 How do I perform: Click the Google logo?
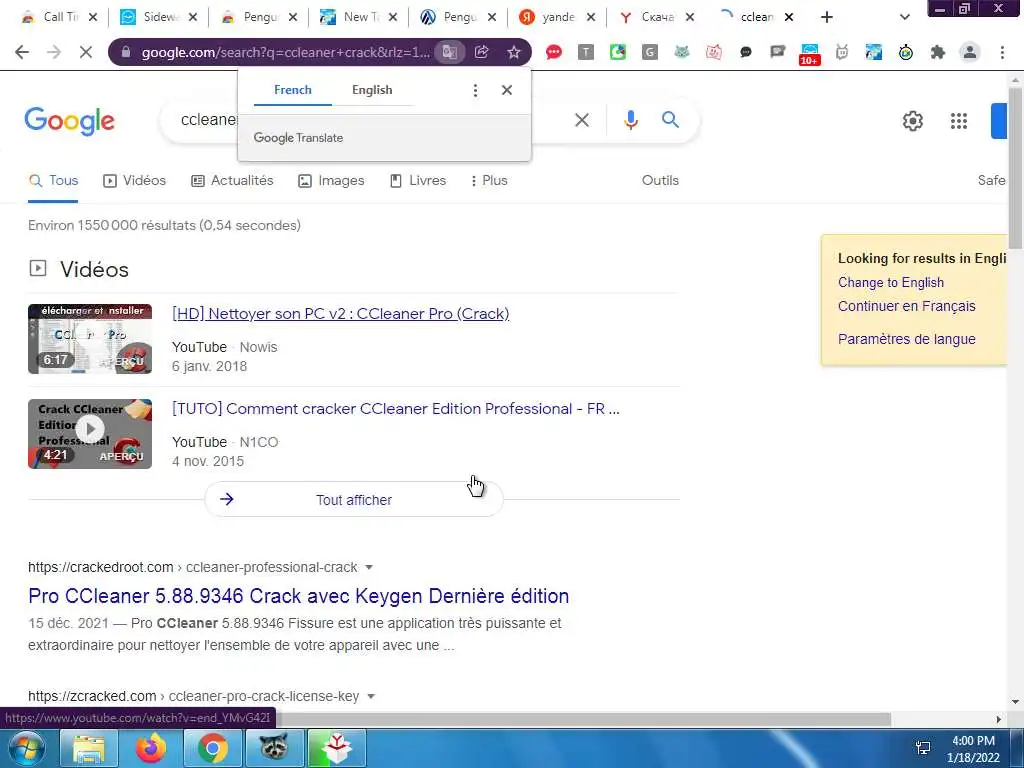69,121
